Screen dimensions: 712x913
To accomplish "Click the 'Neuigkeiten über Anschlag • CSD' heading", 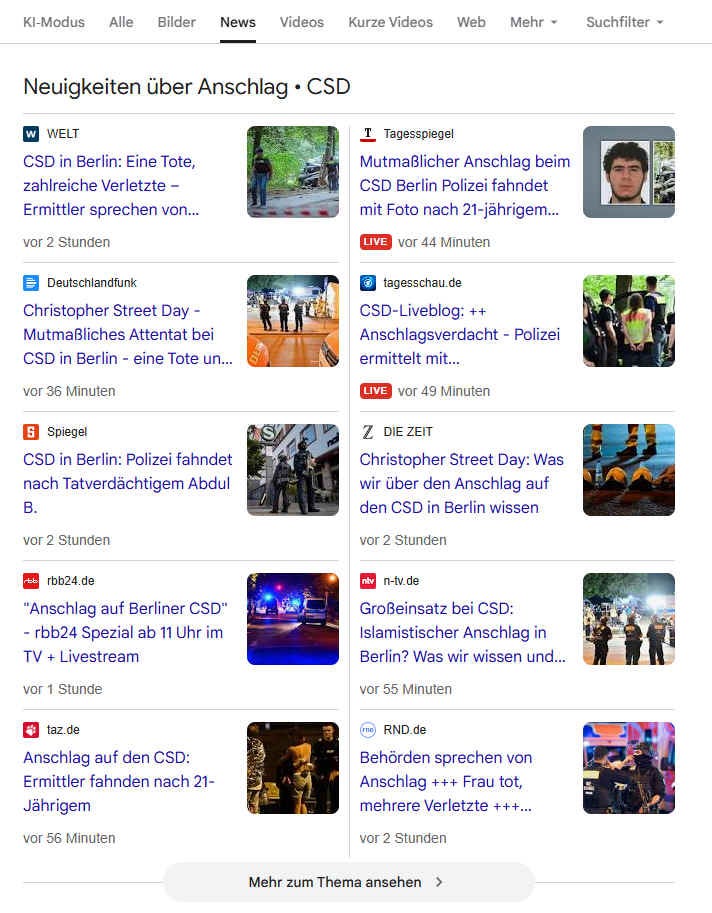I will (186, 87).
